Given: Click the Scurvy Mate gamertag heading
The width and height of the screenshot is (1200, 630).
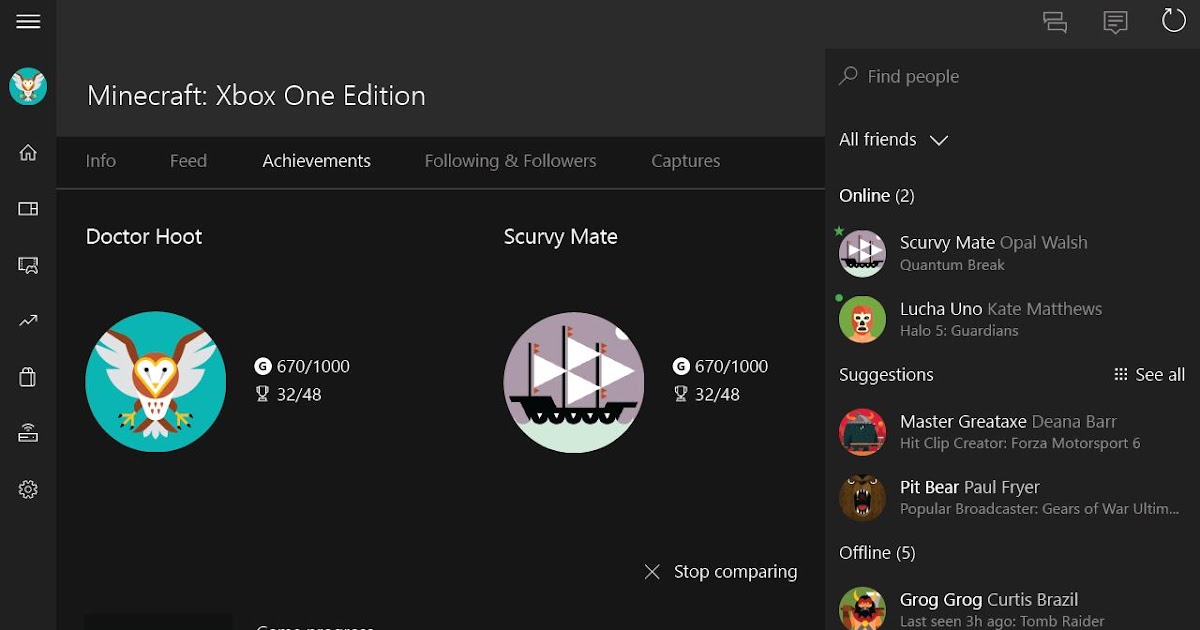Looking at the screenshot, I should click(561, 237).
